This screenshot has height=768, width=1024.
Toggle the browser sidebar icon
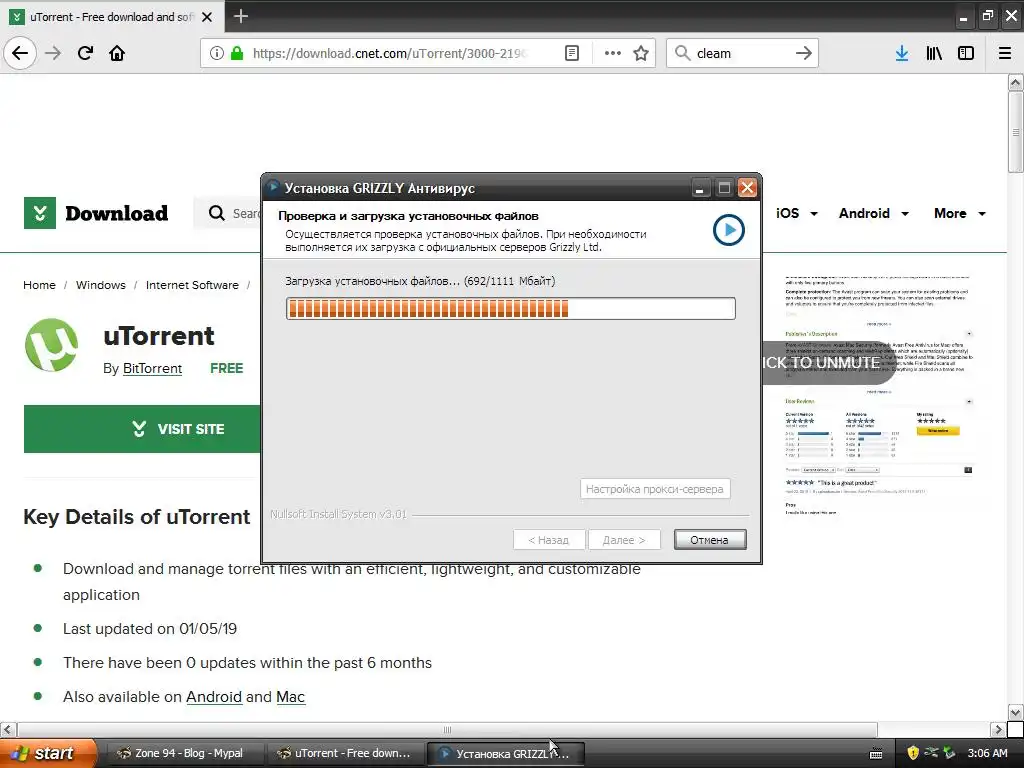[966, 54]
